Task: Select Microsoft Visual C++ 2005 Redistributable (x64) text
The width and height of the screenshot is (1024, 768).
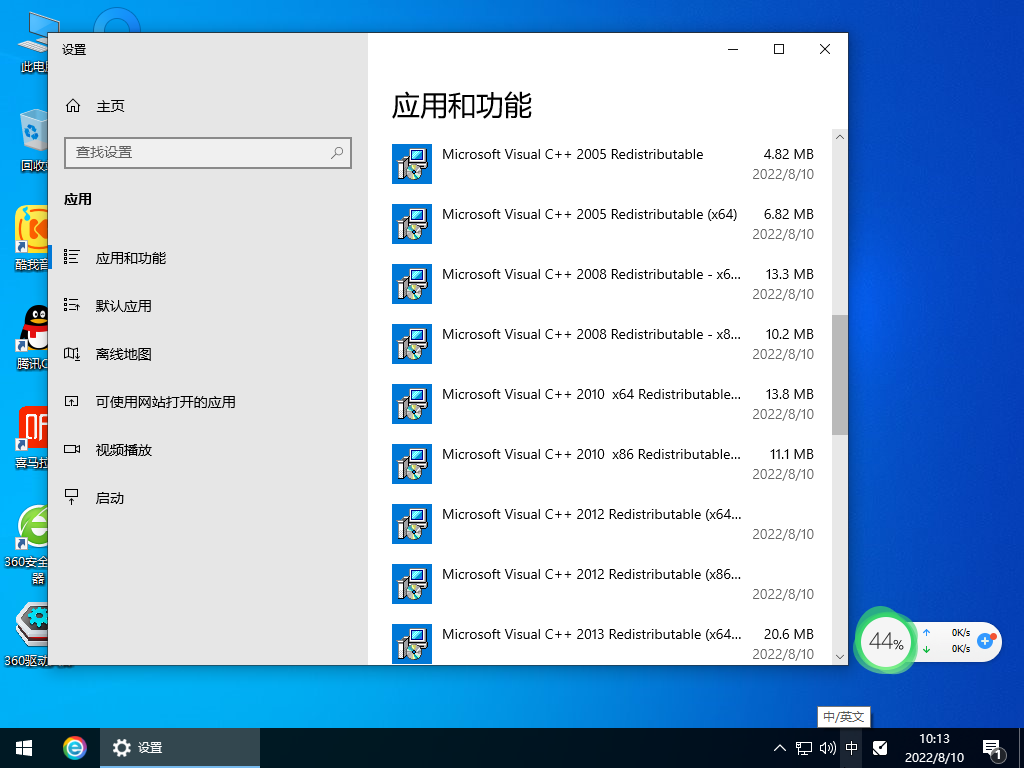Action: click(x=590, y=215)
